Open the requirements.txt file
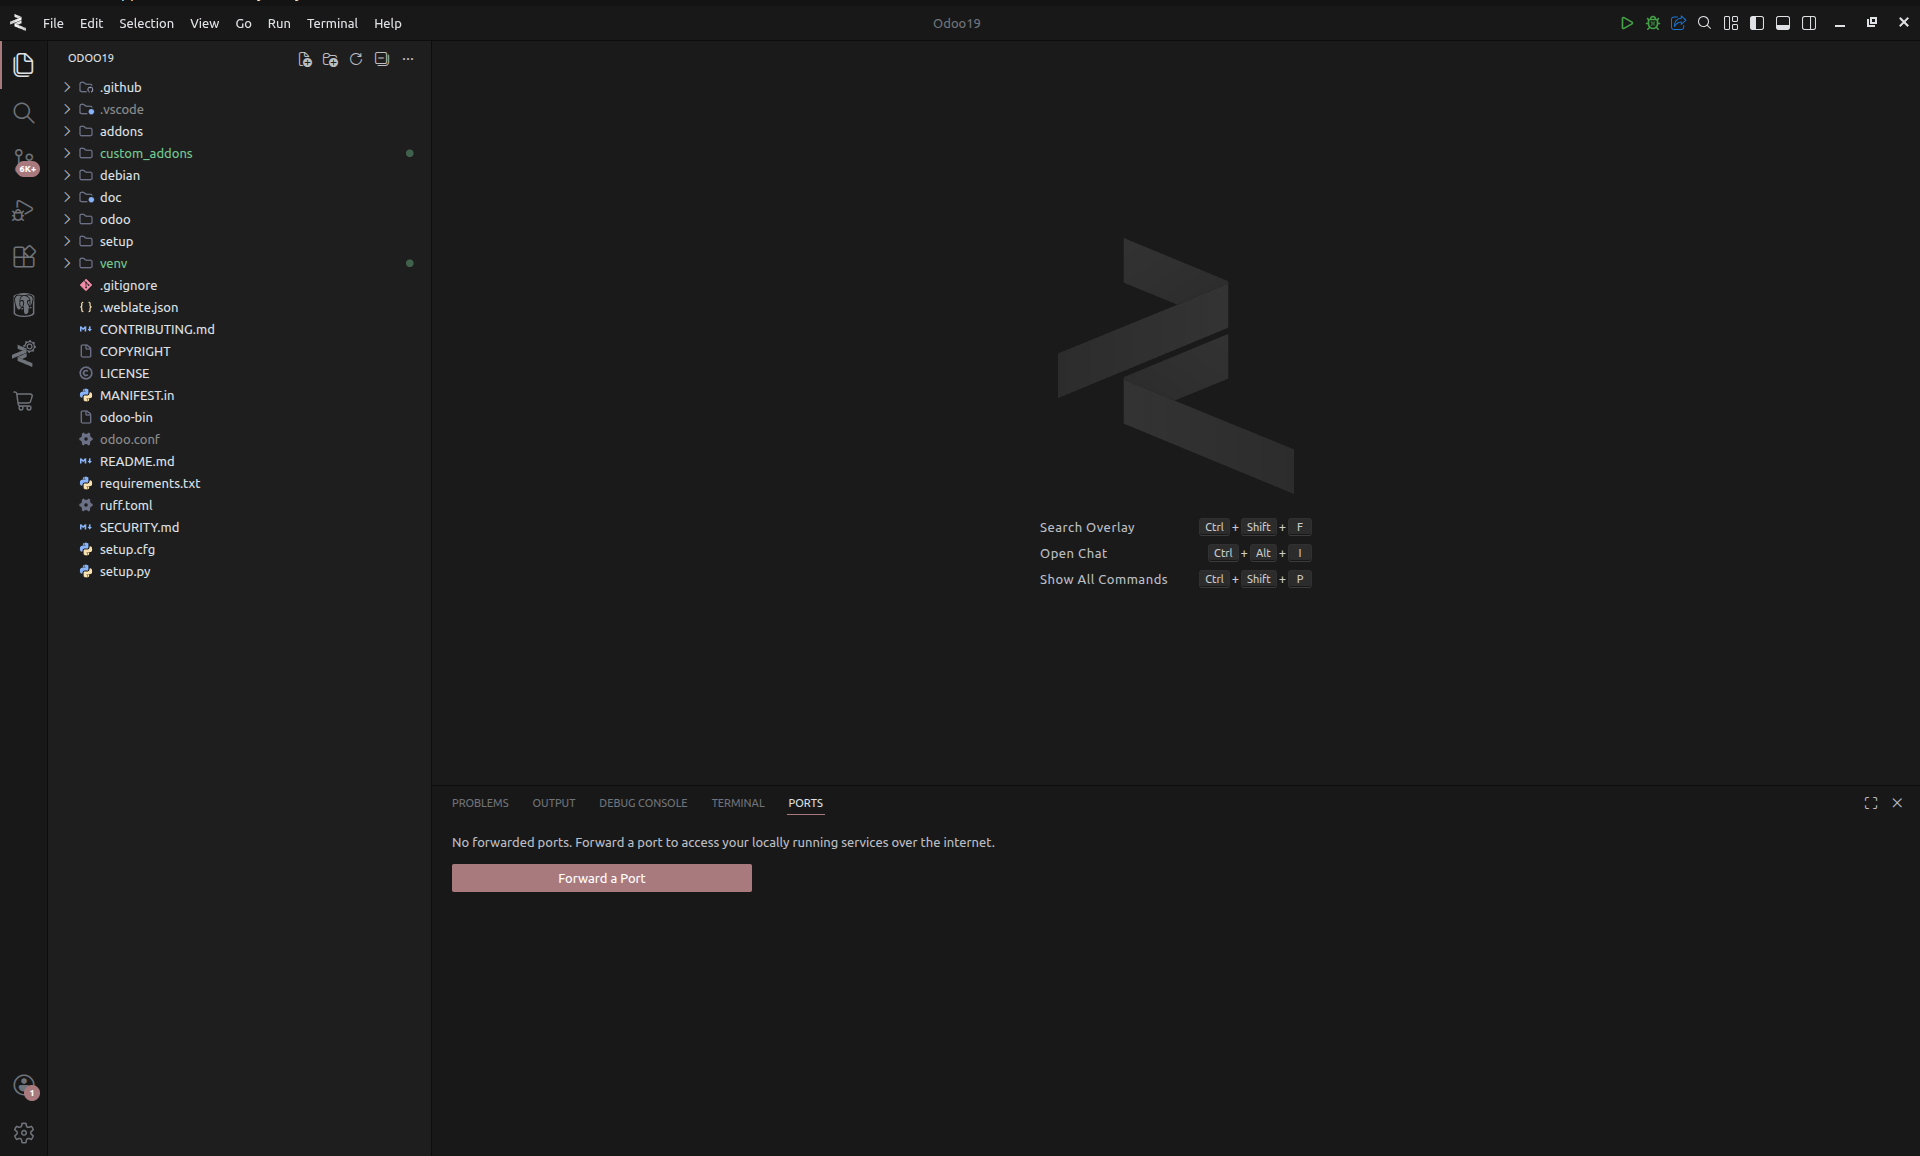 tap(240, 483)
